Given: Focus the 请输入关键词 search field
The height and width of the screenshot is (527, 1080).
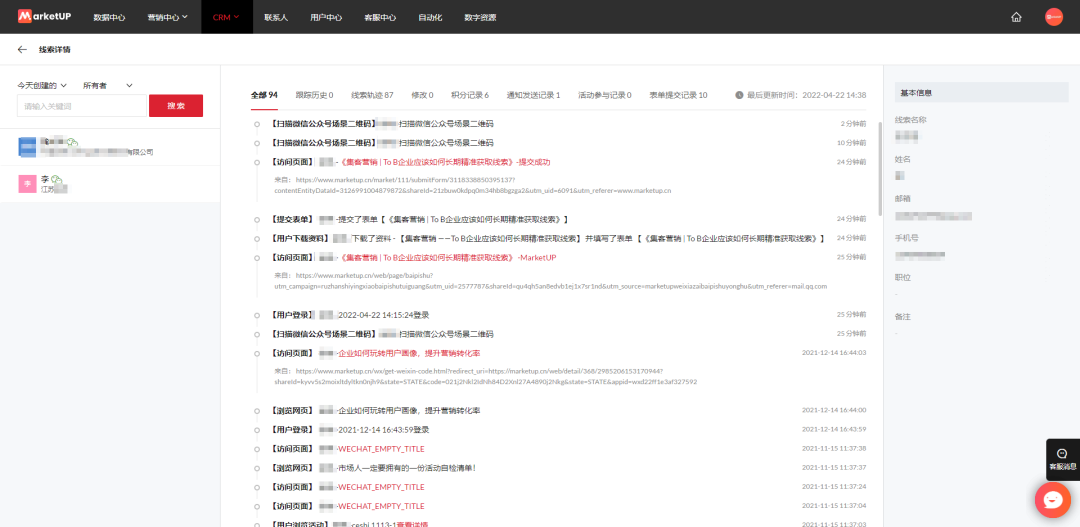Looking at the screenshot, I should point(81,106).
